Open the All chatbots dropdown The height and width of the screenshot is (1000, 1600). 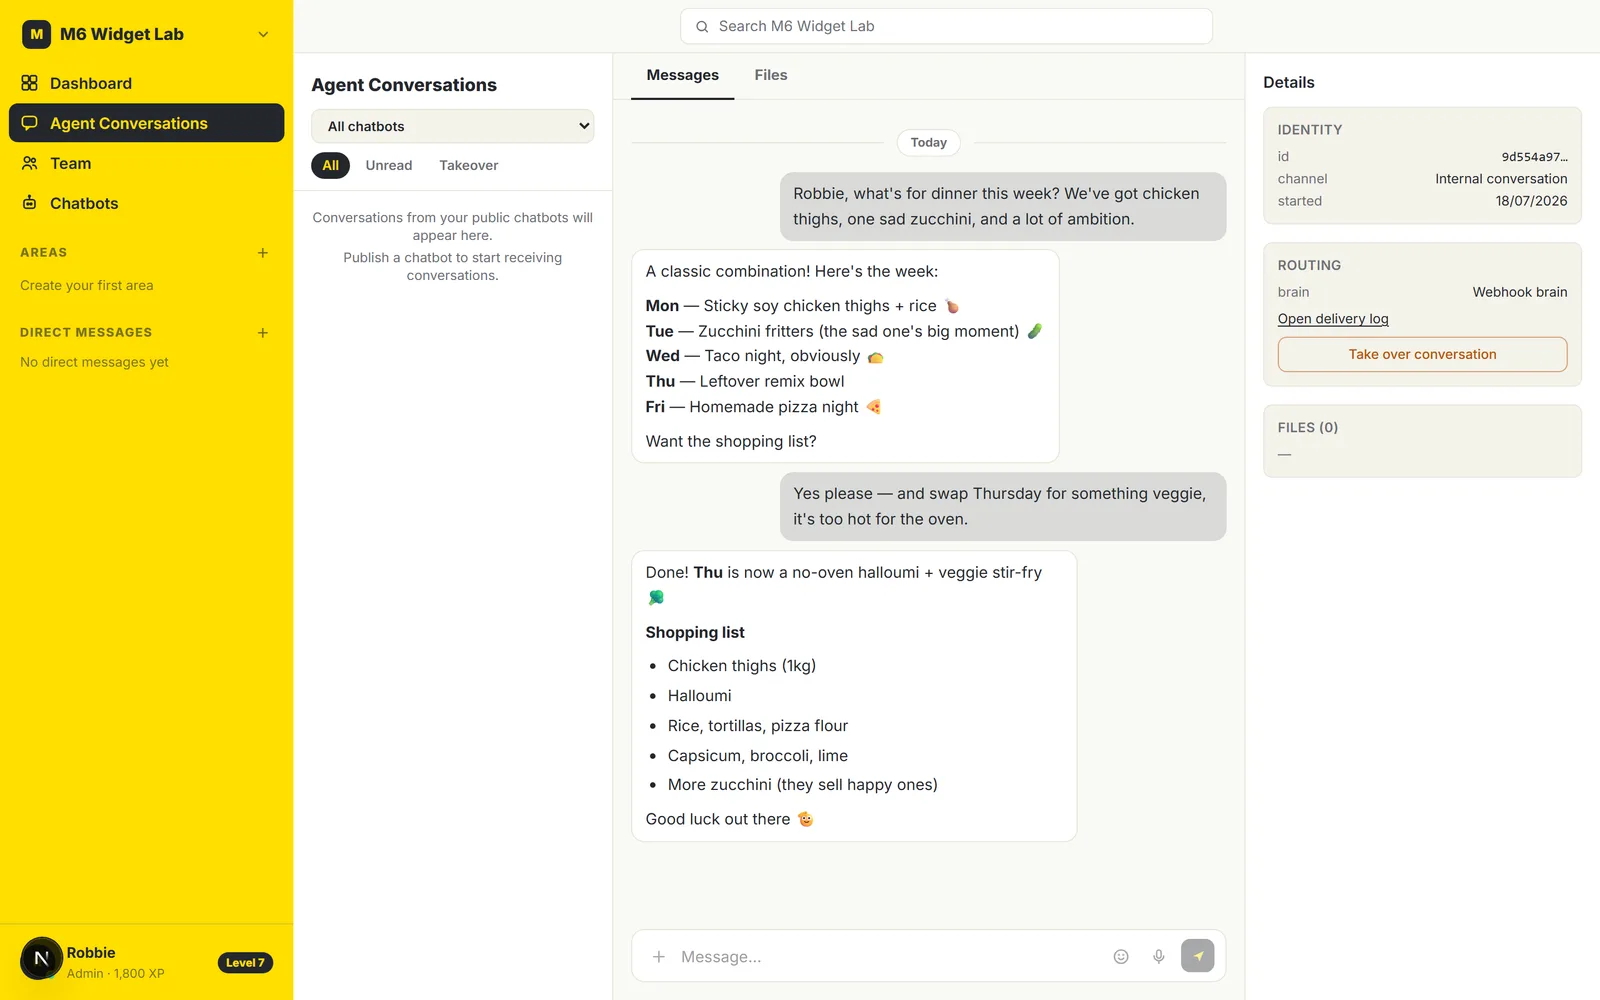pyautogui.click(x=452, y=126)
